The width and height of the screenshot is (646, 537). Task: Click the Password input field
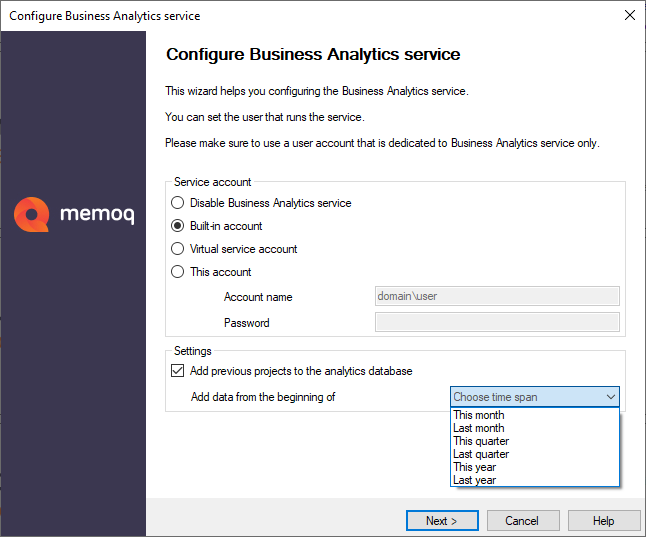[x=496, y=322]
